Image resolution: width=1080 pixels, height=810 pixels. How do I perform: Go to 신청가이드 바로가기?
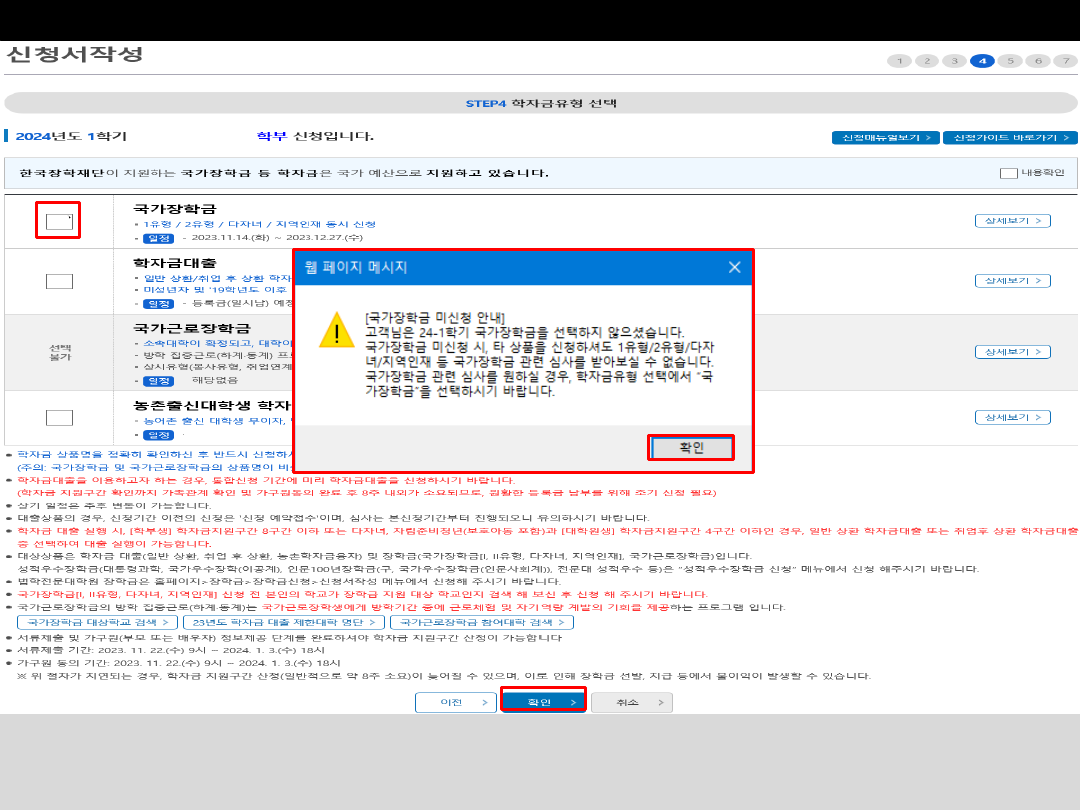pyautogui.click(x=1010, y=138)
